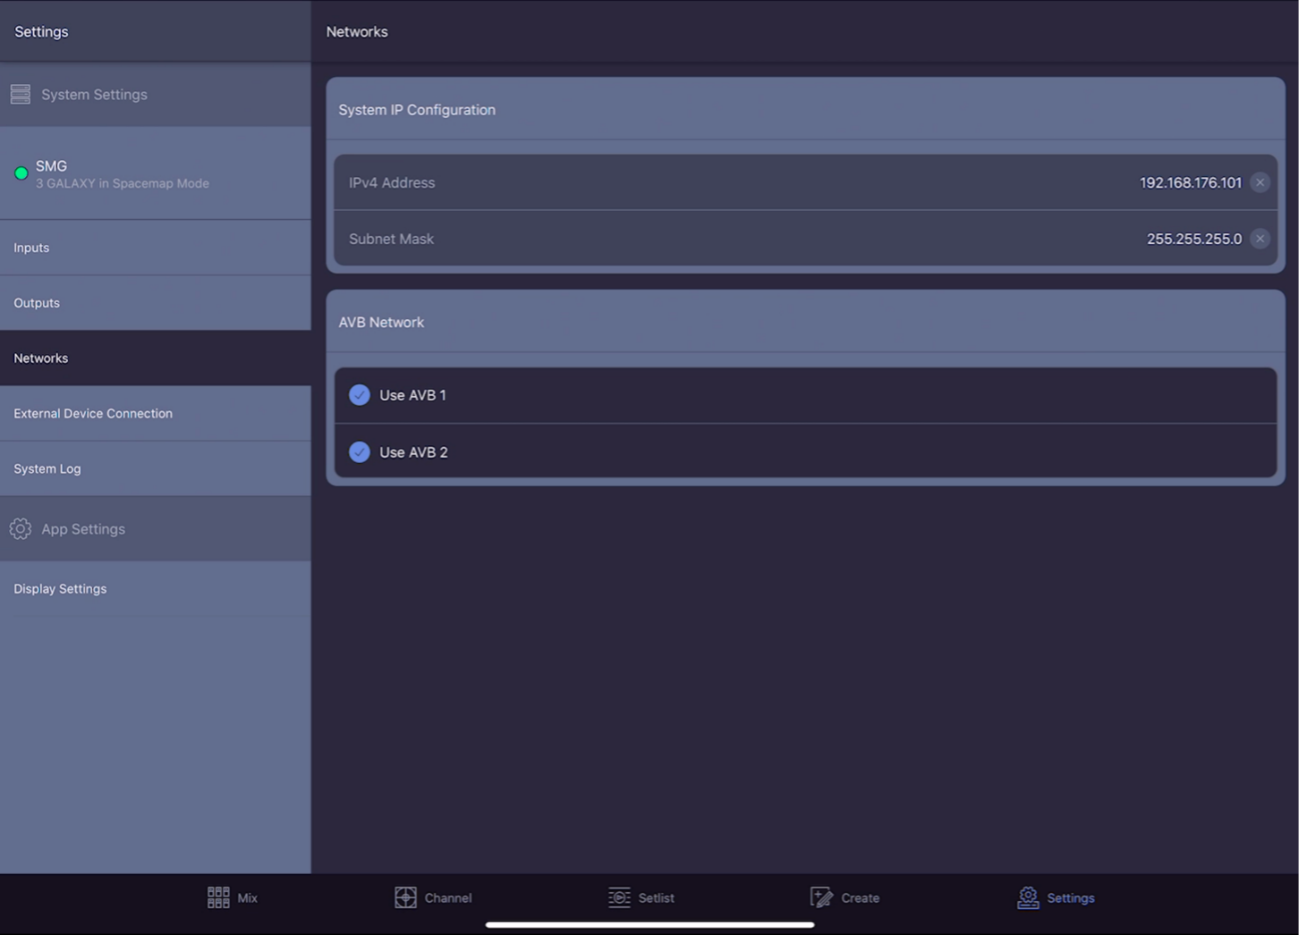Click the AVB Network heading
The width and height of the screenshot is (1301, 935).
(381, 322)
